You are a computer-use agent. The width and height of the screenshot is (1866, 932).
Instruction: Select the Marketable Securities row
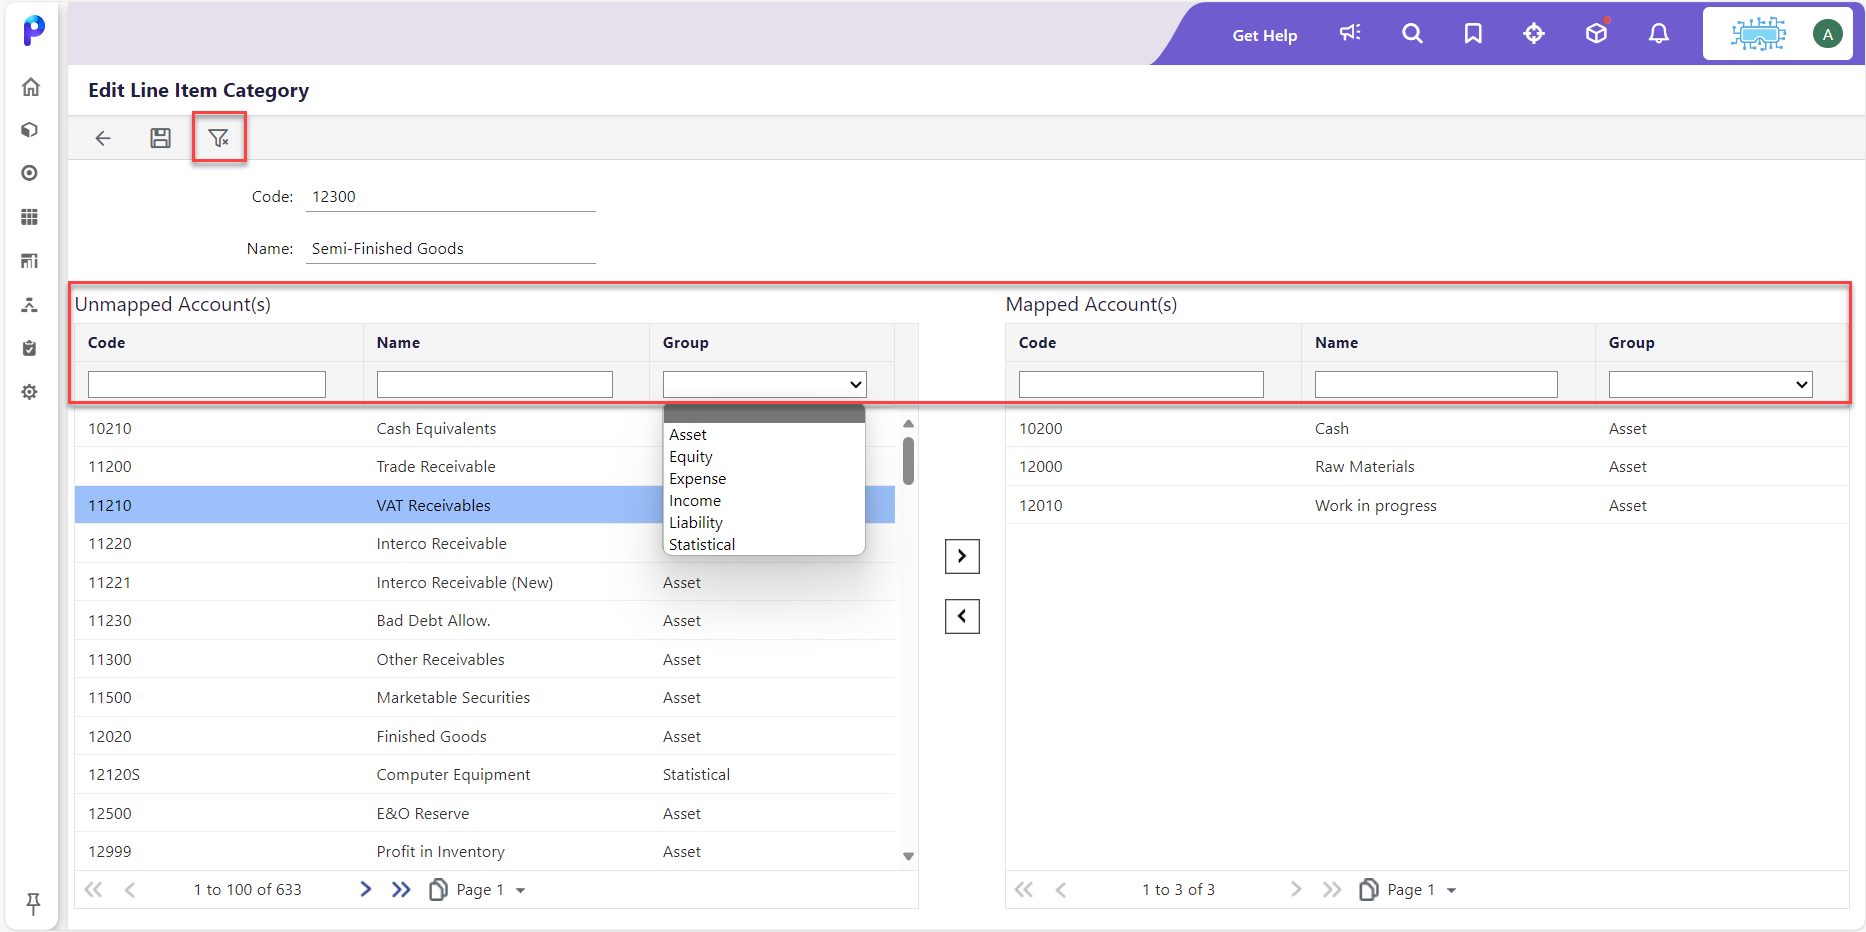(x=485, y=697)
